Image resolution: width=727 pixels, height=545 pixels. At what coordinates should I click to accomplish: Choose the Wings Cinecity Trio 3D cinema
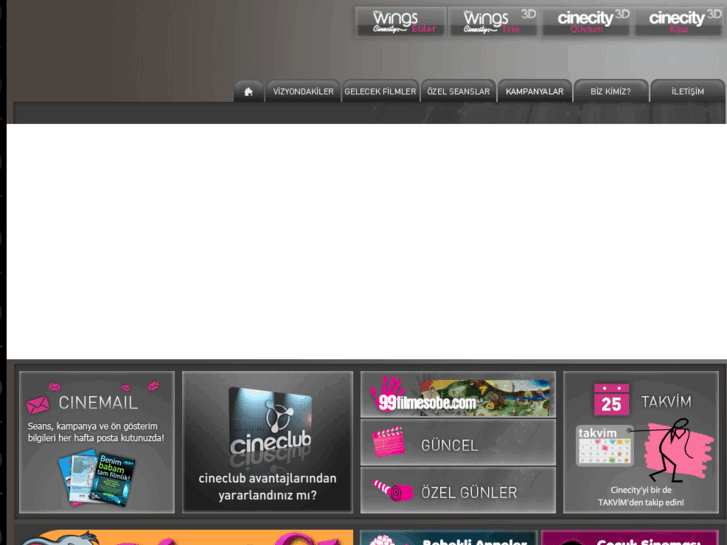tap(493, 22)
